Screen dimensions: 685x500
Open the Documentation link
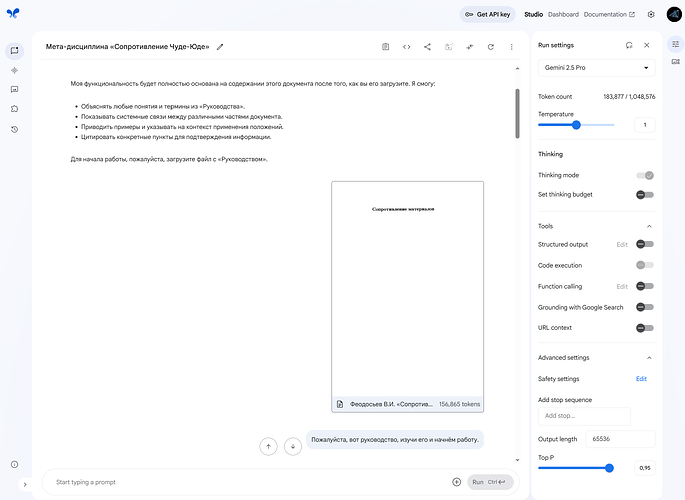click(608, 15)
